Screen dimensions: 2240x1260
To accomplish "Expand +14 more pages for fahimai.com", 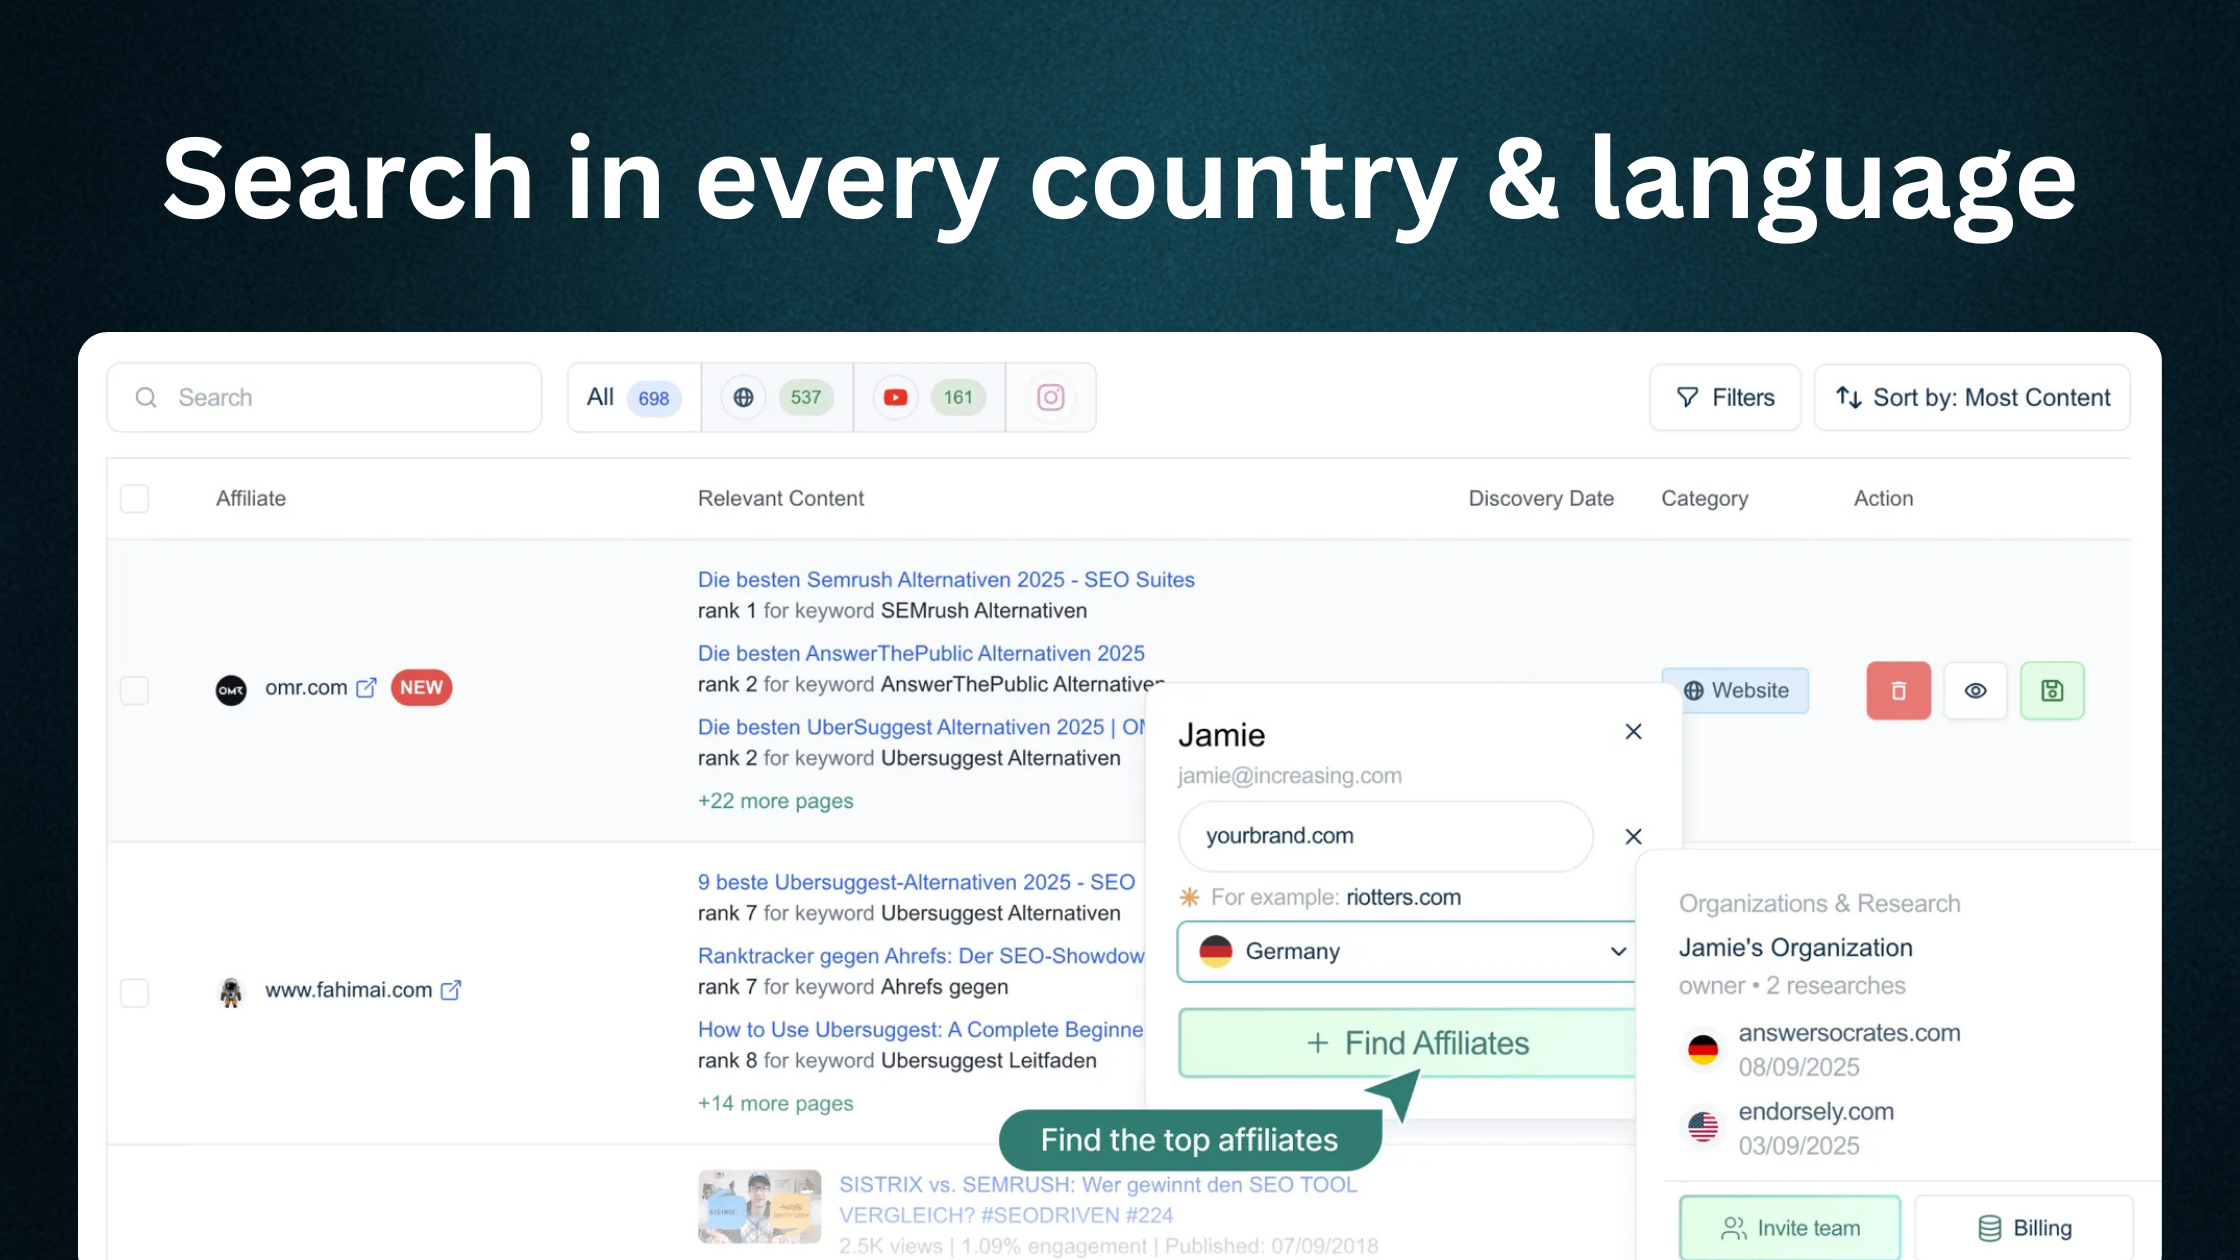I will click(x=776, y=1103).
